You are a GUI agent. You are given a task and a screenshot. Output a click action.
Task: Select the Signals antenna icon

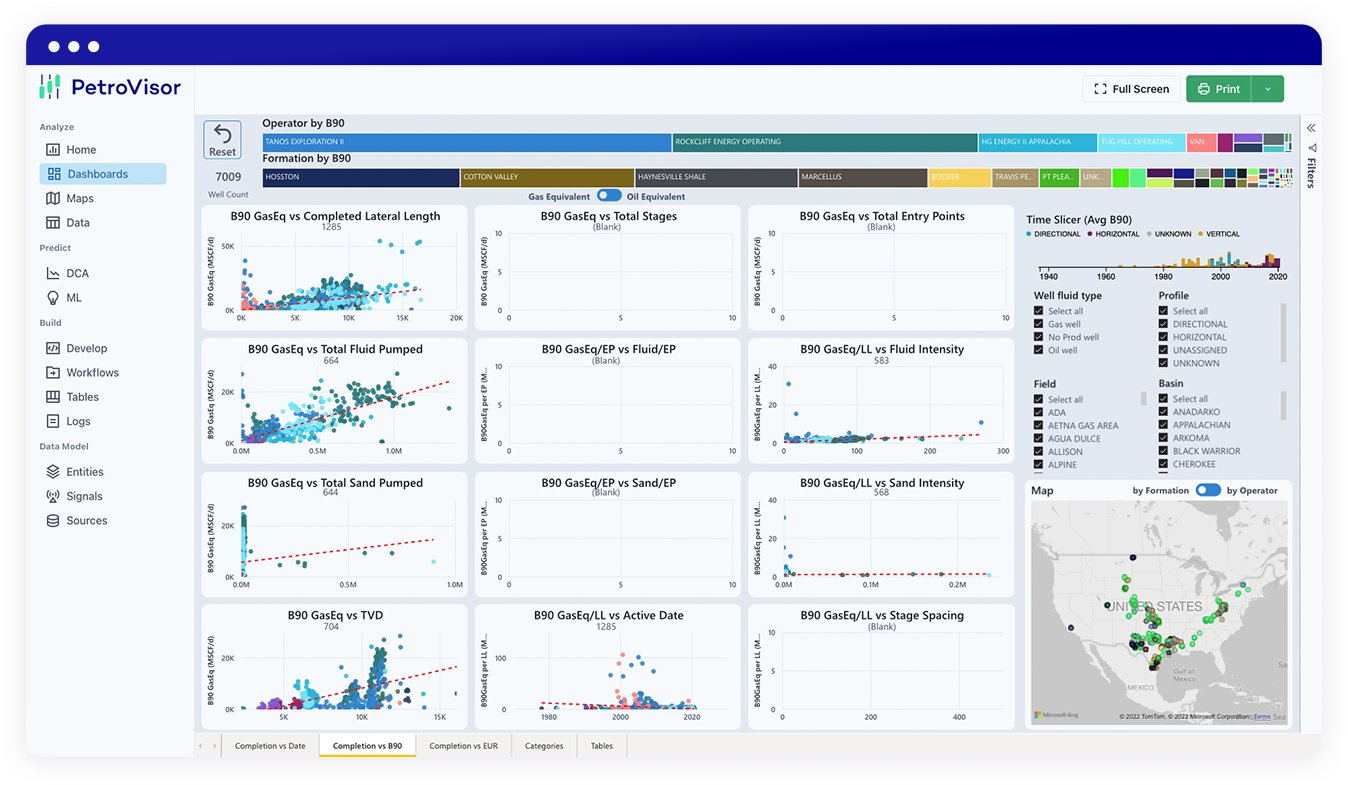[53, 497]
